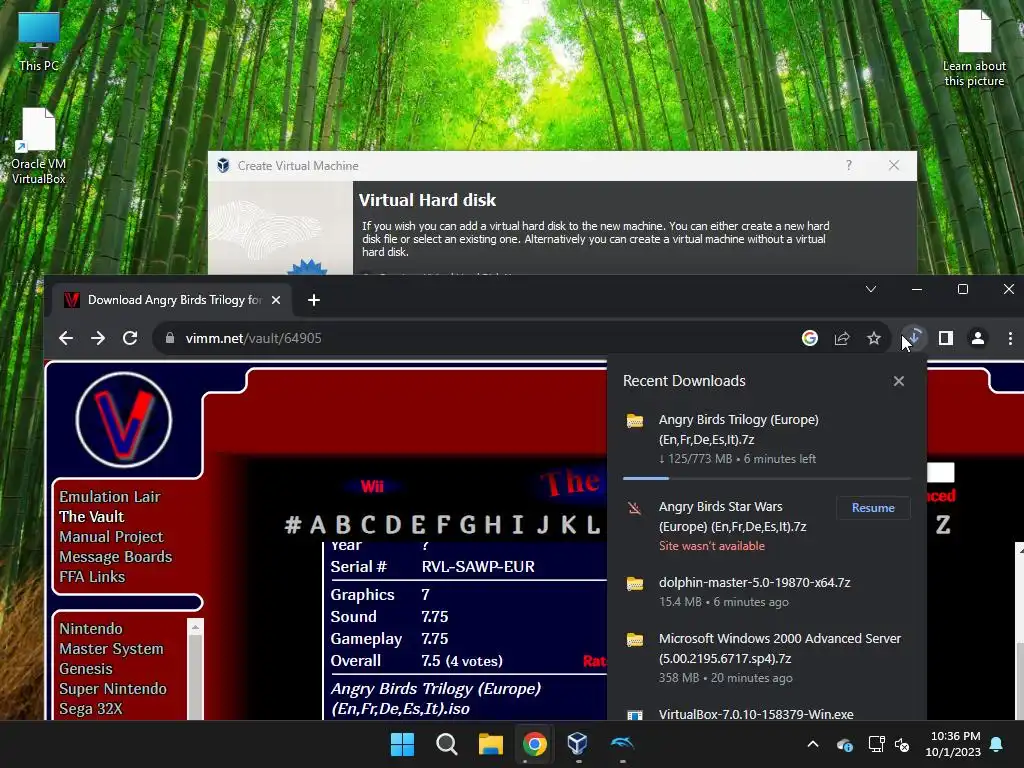Select Super Nintendo in sidebar
The image size is (1024, 768).
click(112, 688)
